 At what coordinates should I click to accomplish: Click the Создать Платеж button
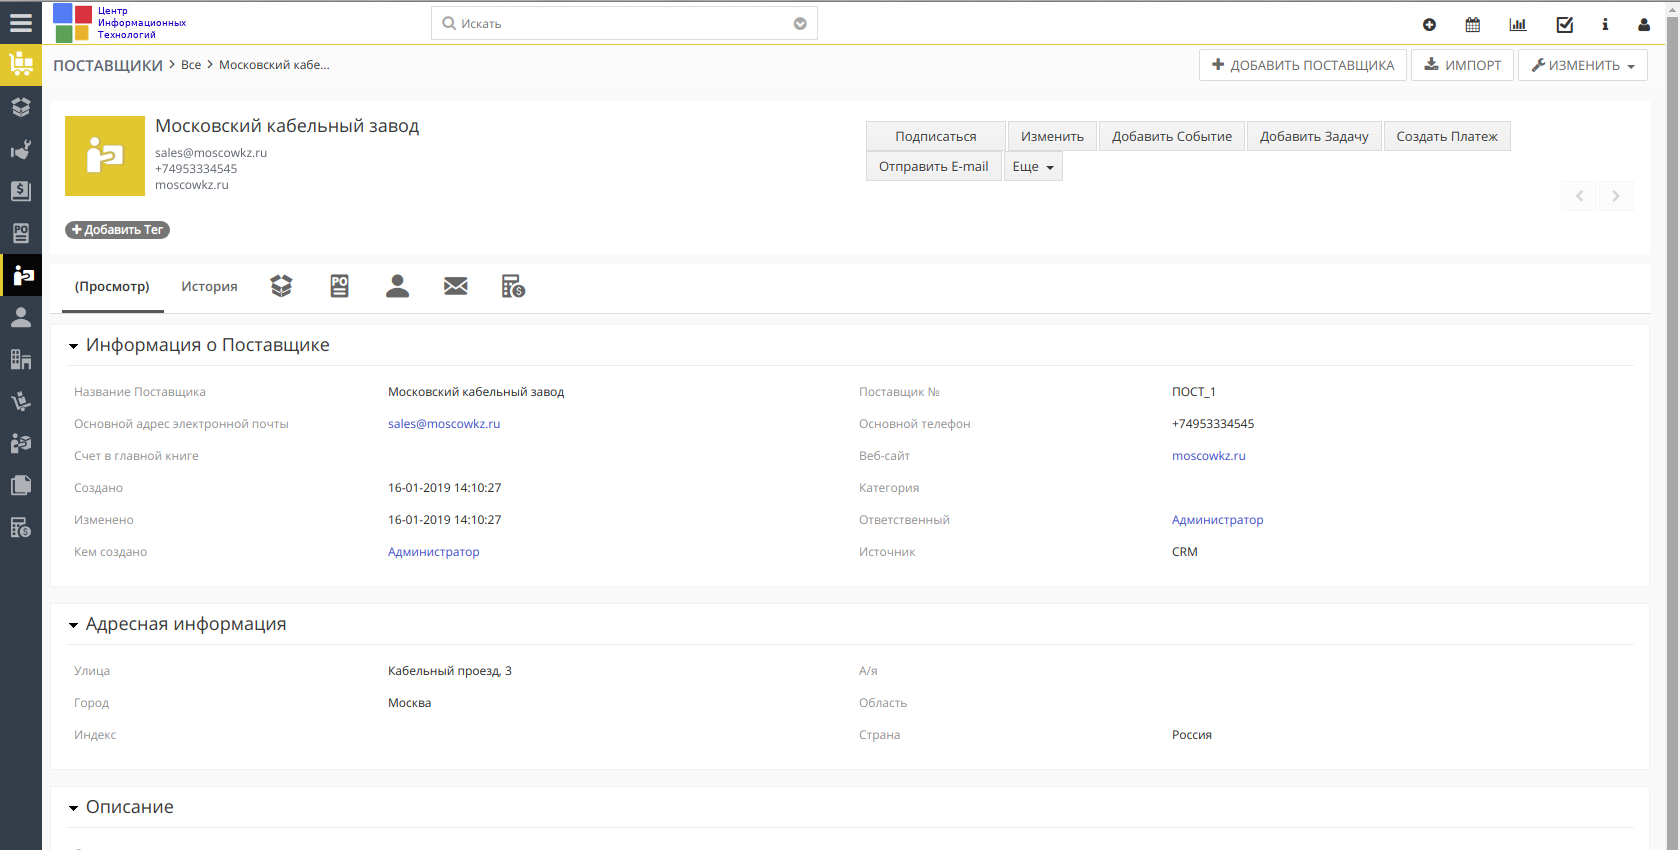click(1447, 136)
